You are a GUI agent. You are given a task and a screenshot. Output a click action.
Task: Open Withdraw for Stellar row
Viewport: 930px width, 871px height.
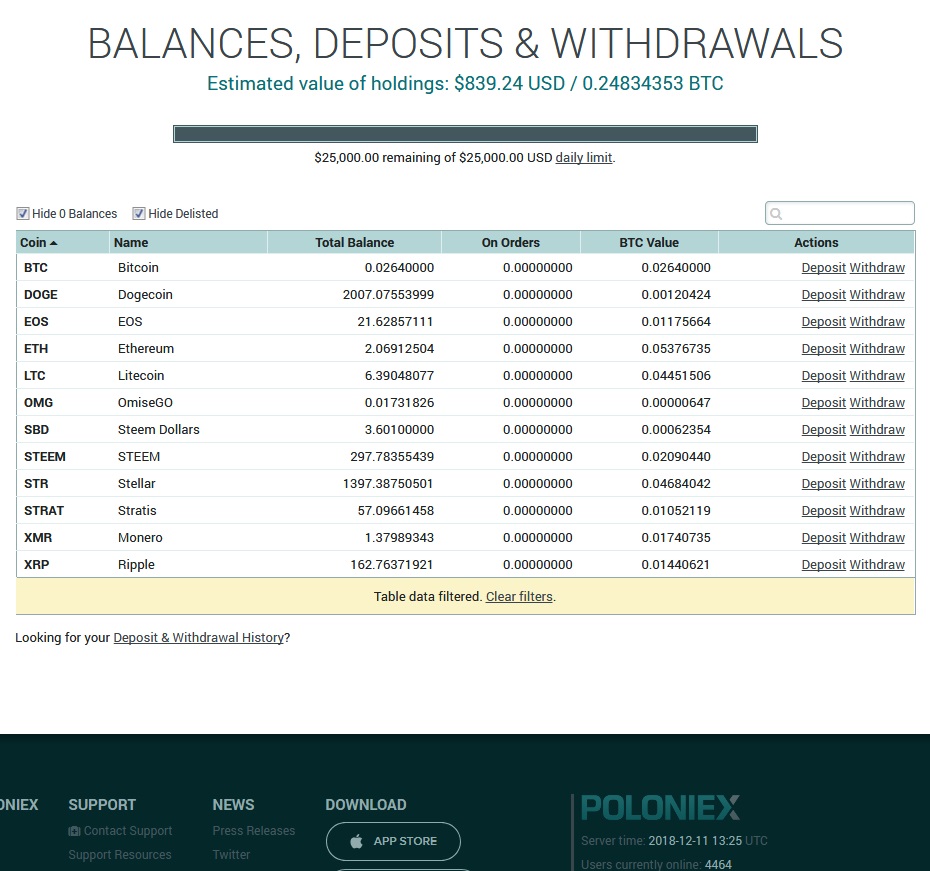(877, 484)
